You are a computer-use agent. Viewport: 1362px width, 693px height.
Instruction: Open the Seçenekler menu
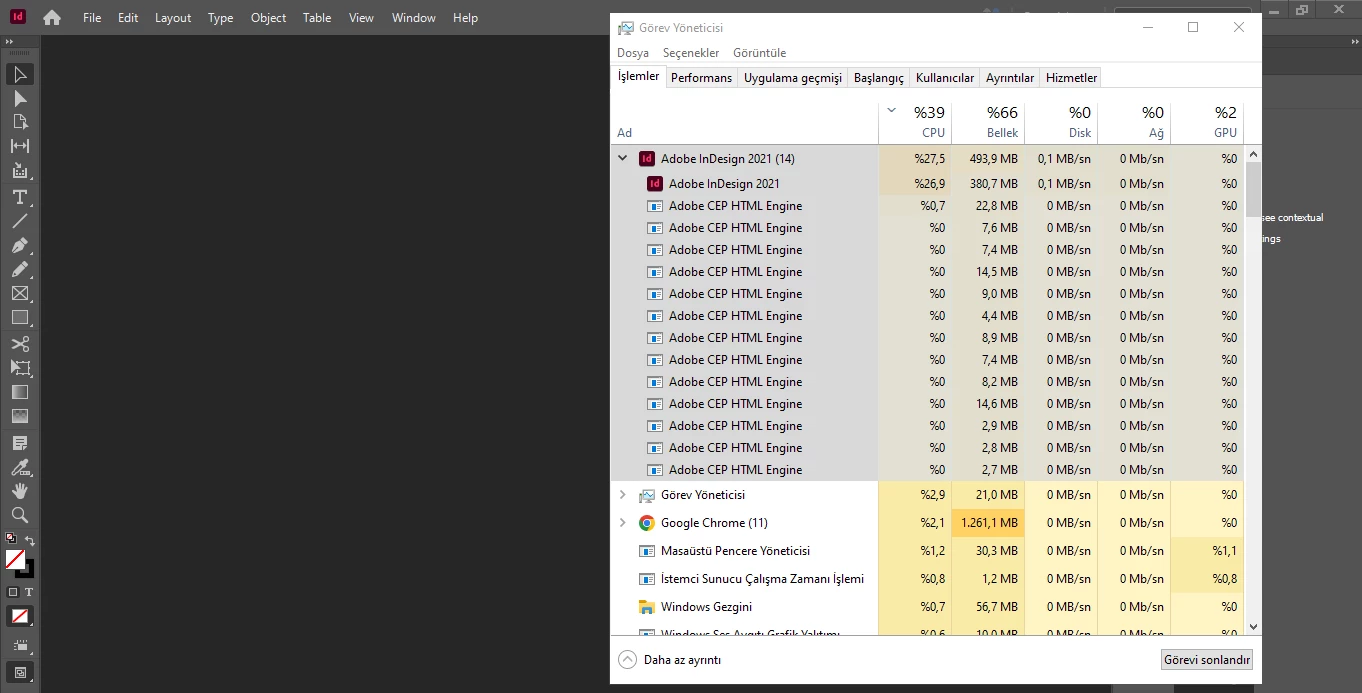(x=691, y=53)
